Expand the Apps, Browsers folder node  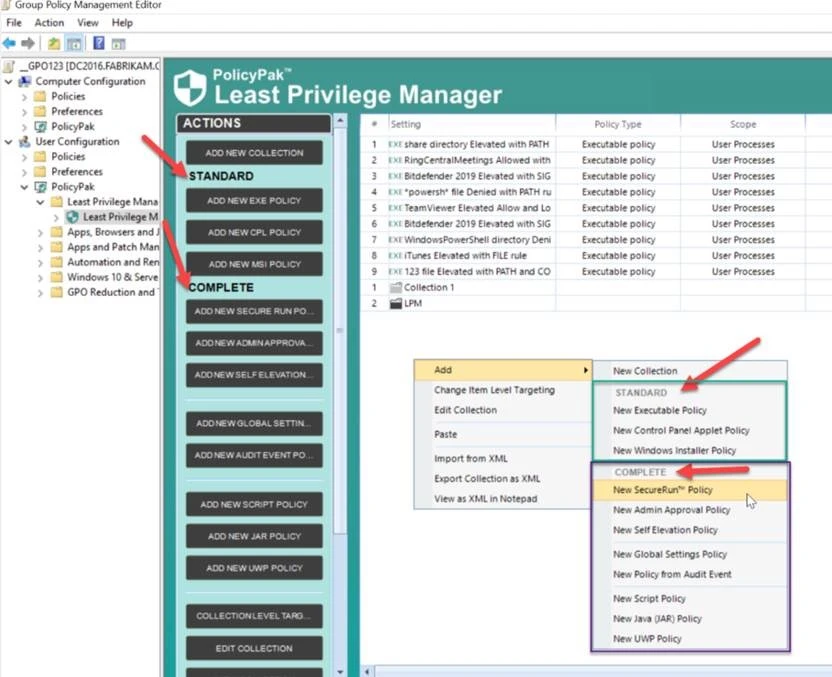click(41, 232)
